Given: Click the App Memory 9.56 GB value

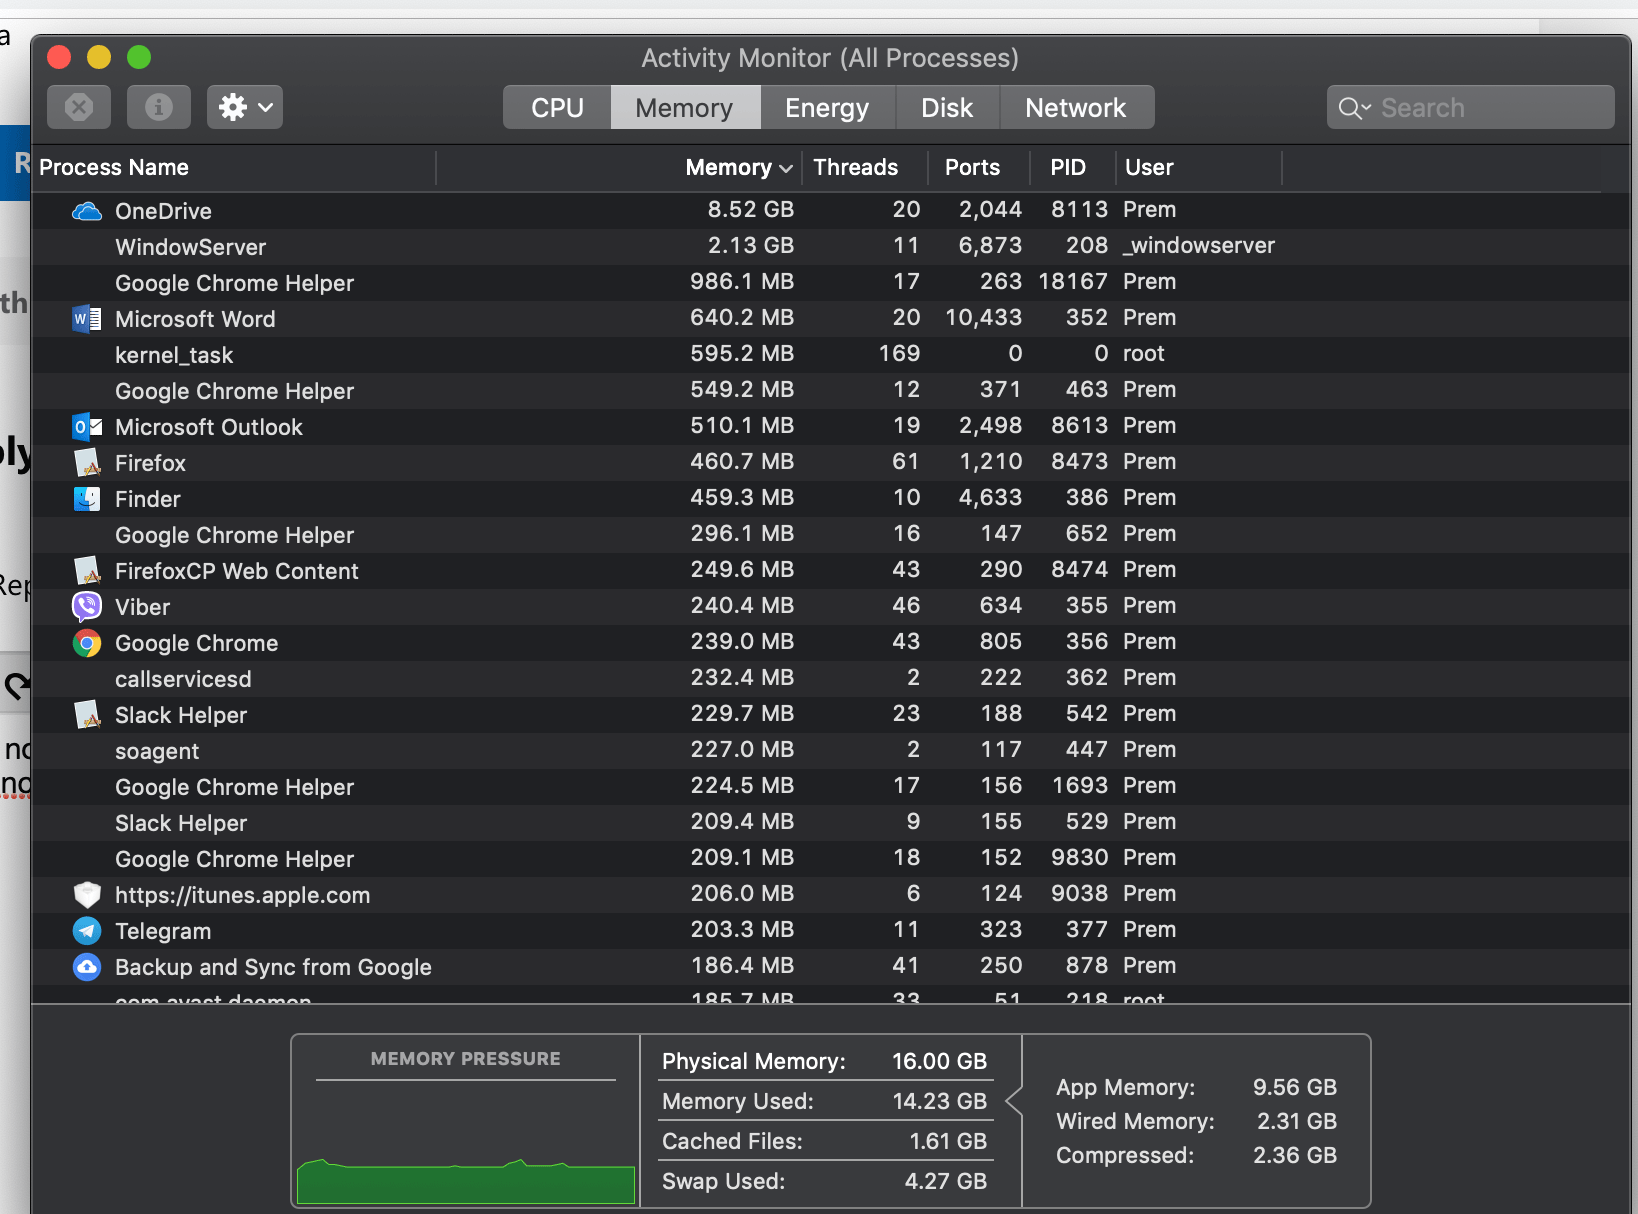Looking at the screenshot, I should pyautogui.click(x=1295, y=1087).
